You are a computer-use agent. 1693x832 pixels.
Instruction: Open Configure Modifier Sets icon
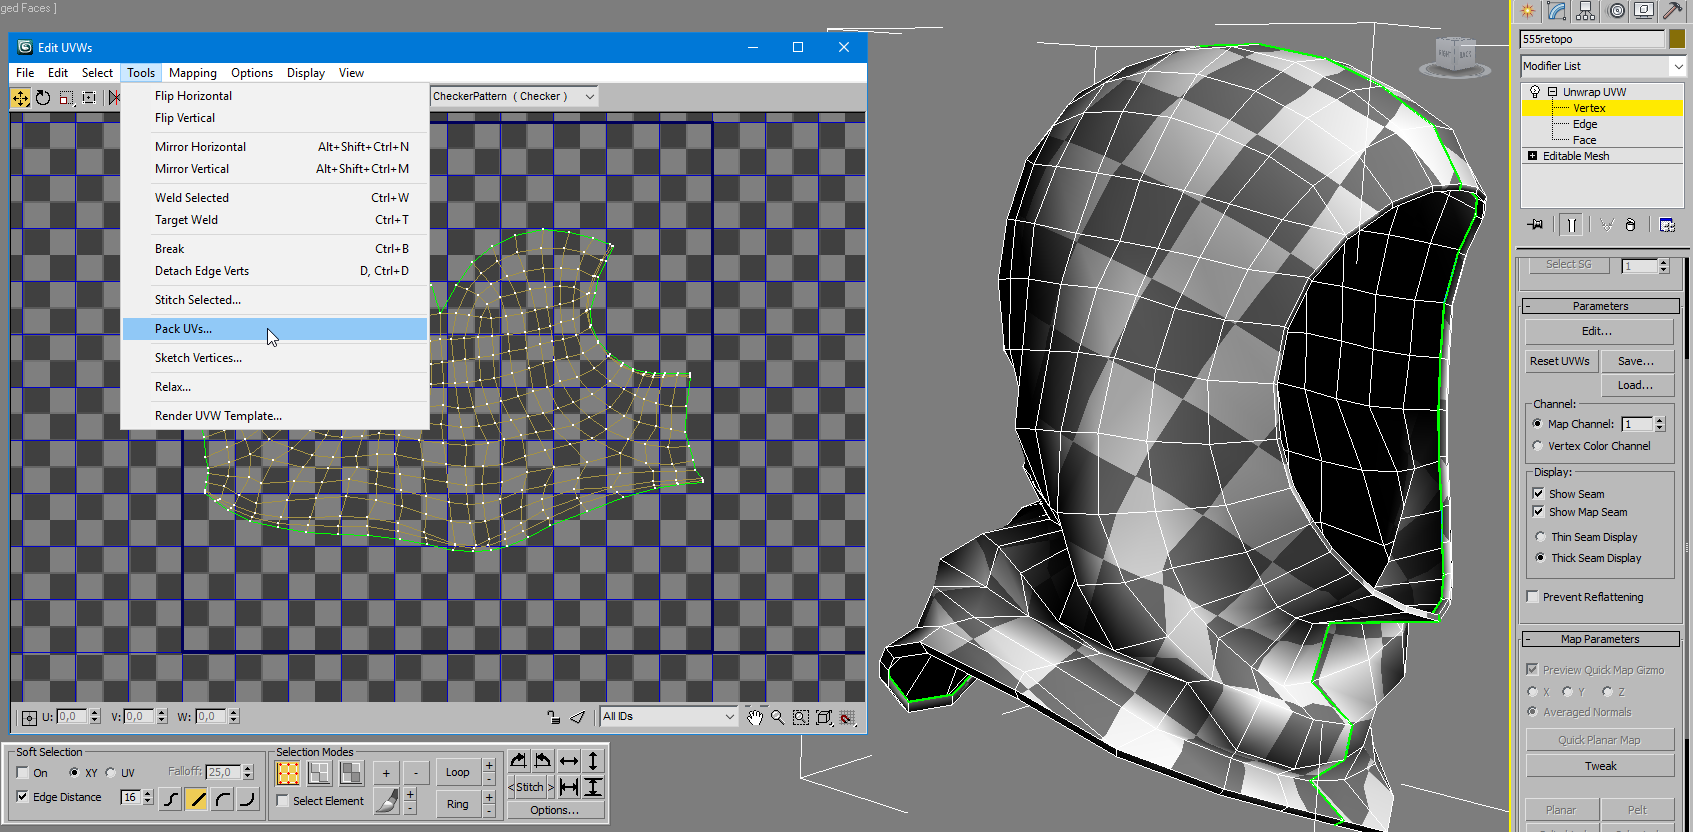1667,225
